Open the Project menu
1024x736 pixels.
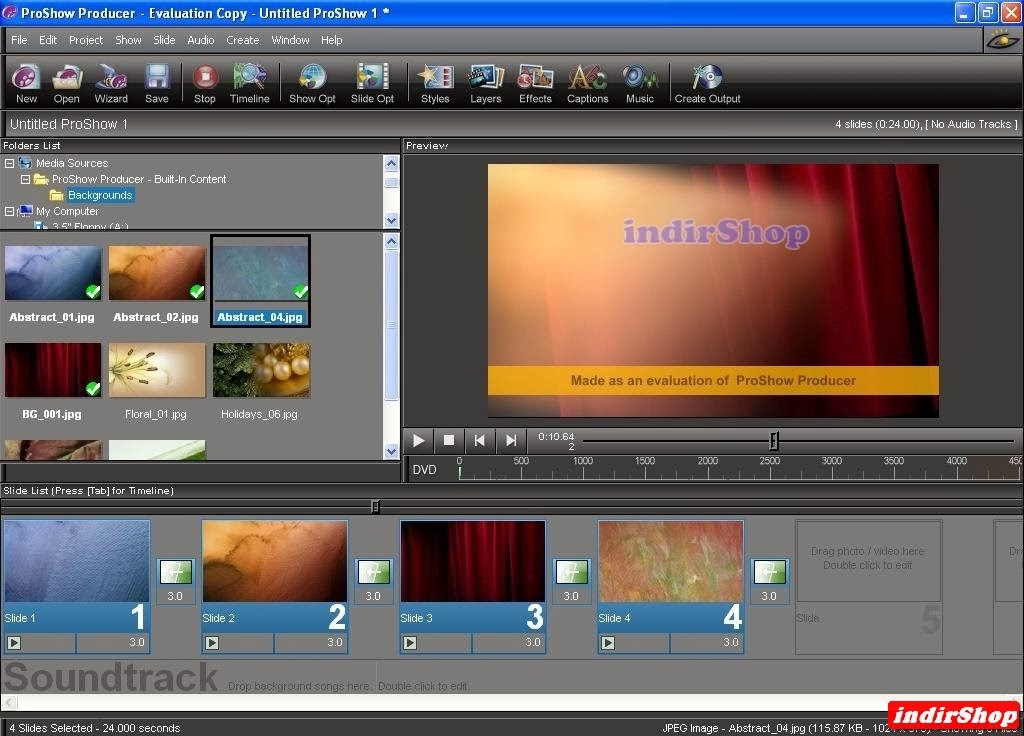[86, 40]
